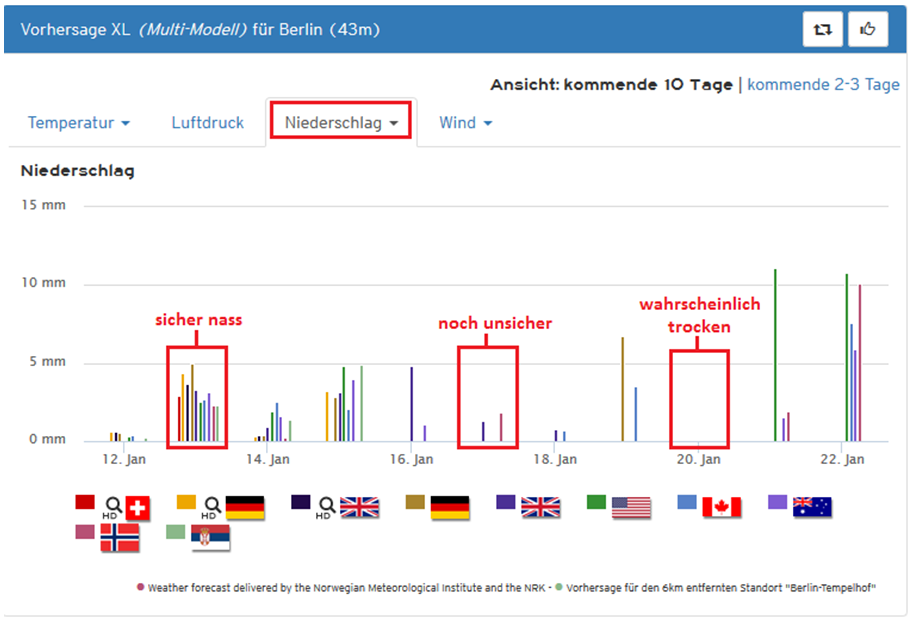The height and width of the screenshot is (623, 913).
Task: Toggle the German HD model via its flag
Action: pos(245,508)
